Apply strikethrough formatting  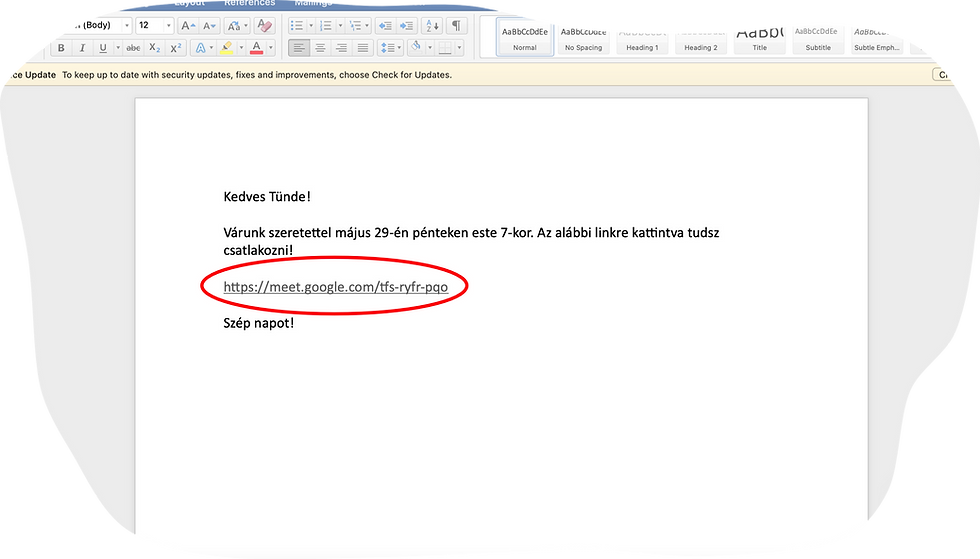tap(133, 48)
